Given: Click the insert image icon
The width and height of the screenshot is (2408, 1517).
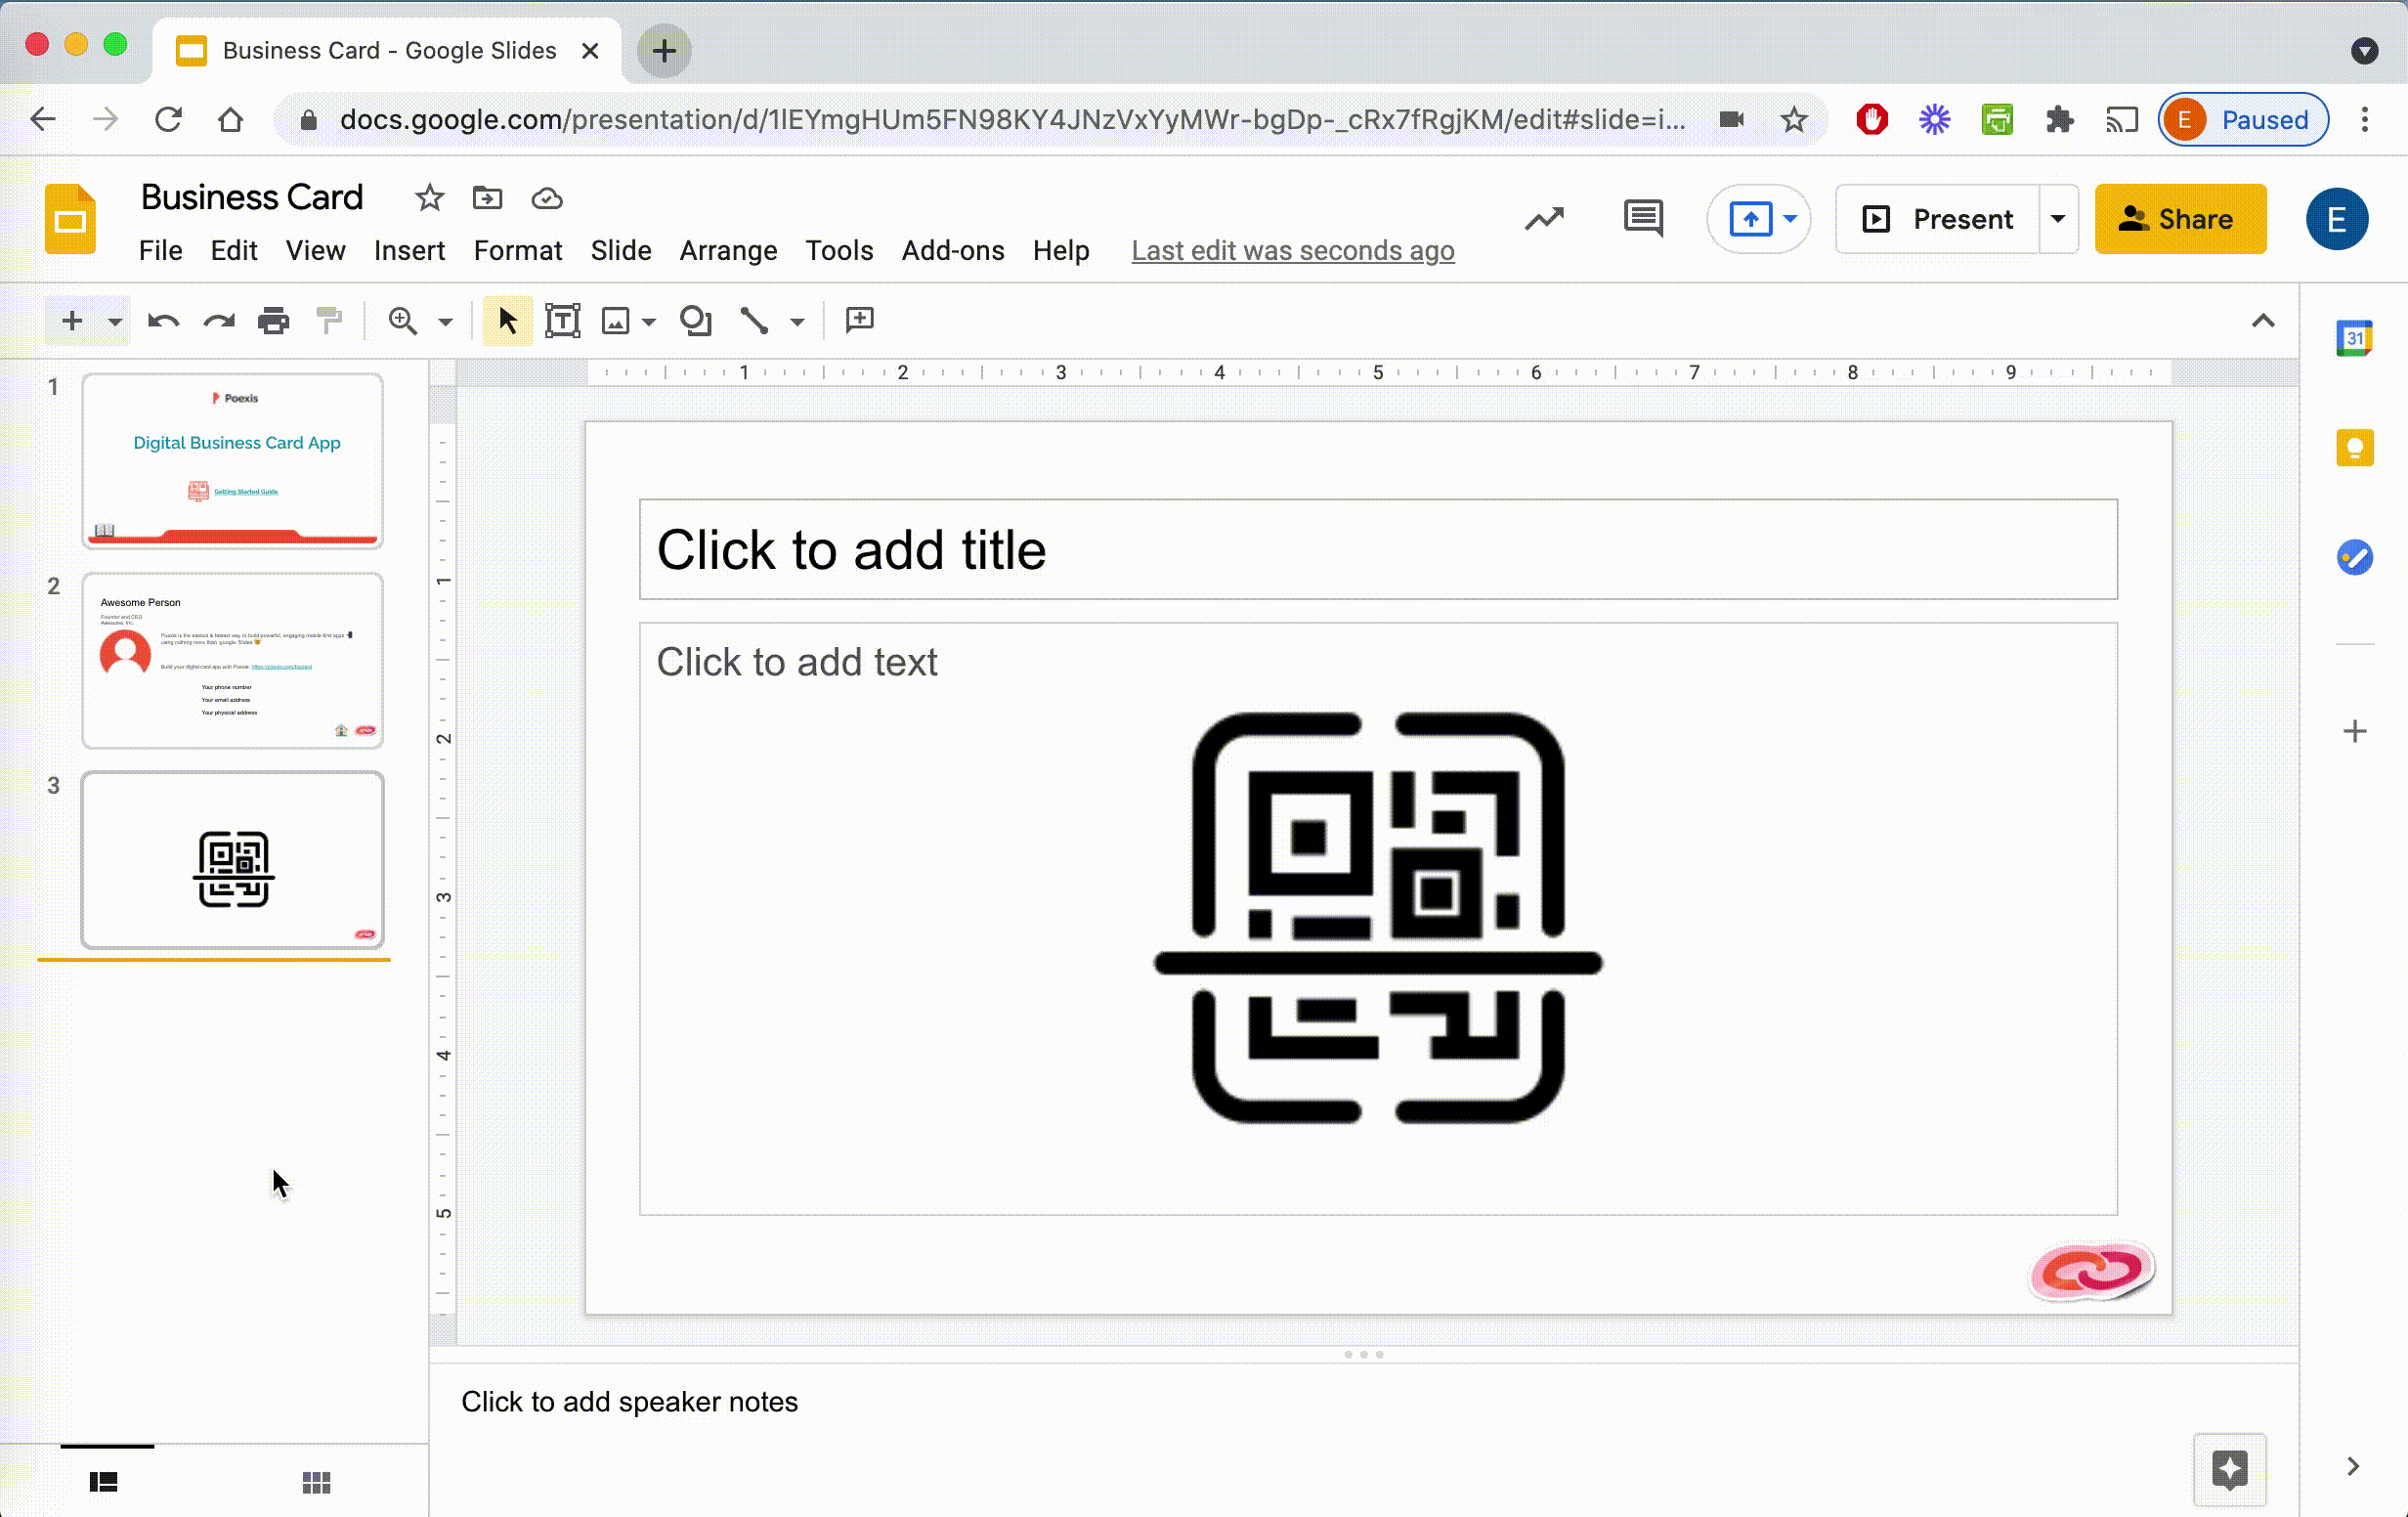Looking at the screenshot, I should pos(615,321).
